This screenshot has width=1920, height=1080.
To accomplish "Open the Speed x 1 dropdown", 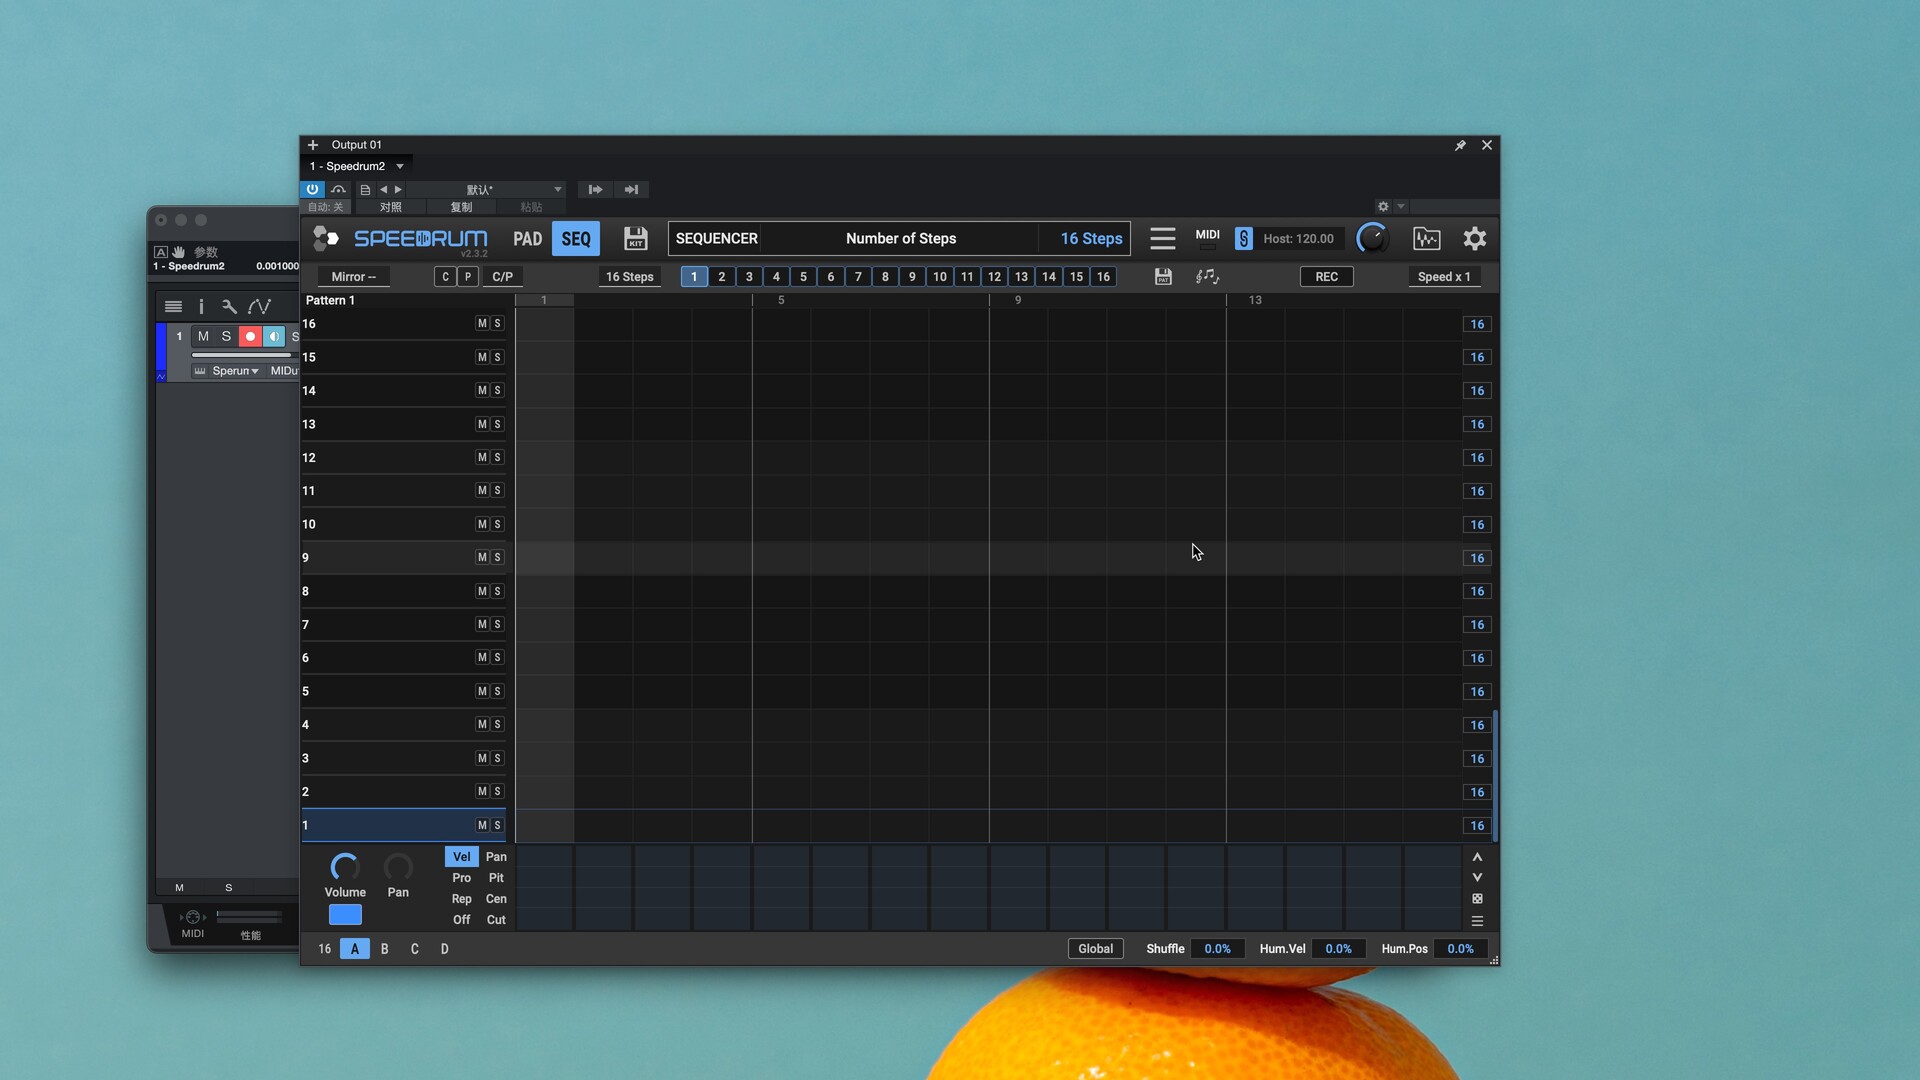I will [x=1444, y=277].
